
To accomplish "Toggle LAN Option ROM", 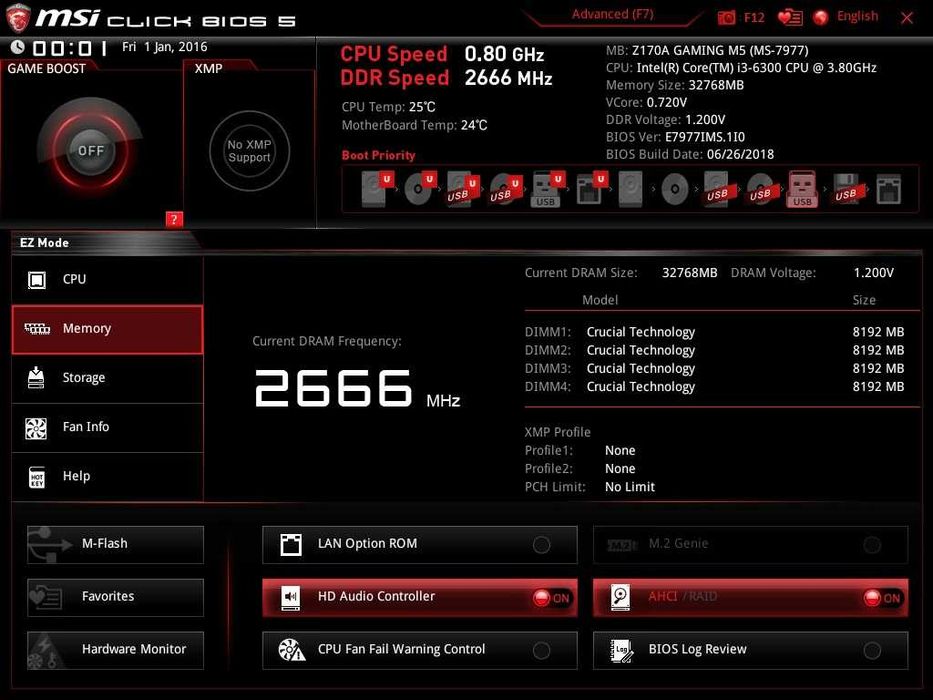I will coord(419,544).
